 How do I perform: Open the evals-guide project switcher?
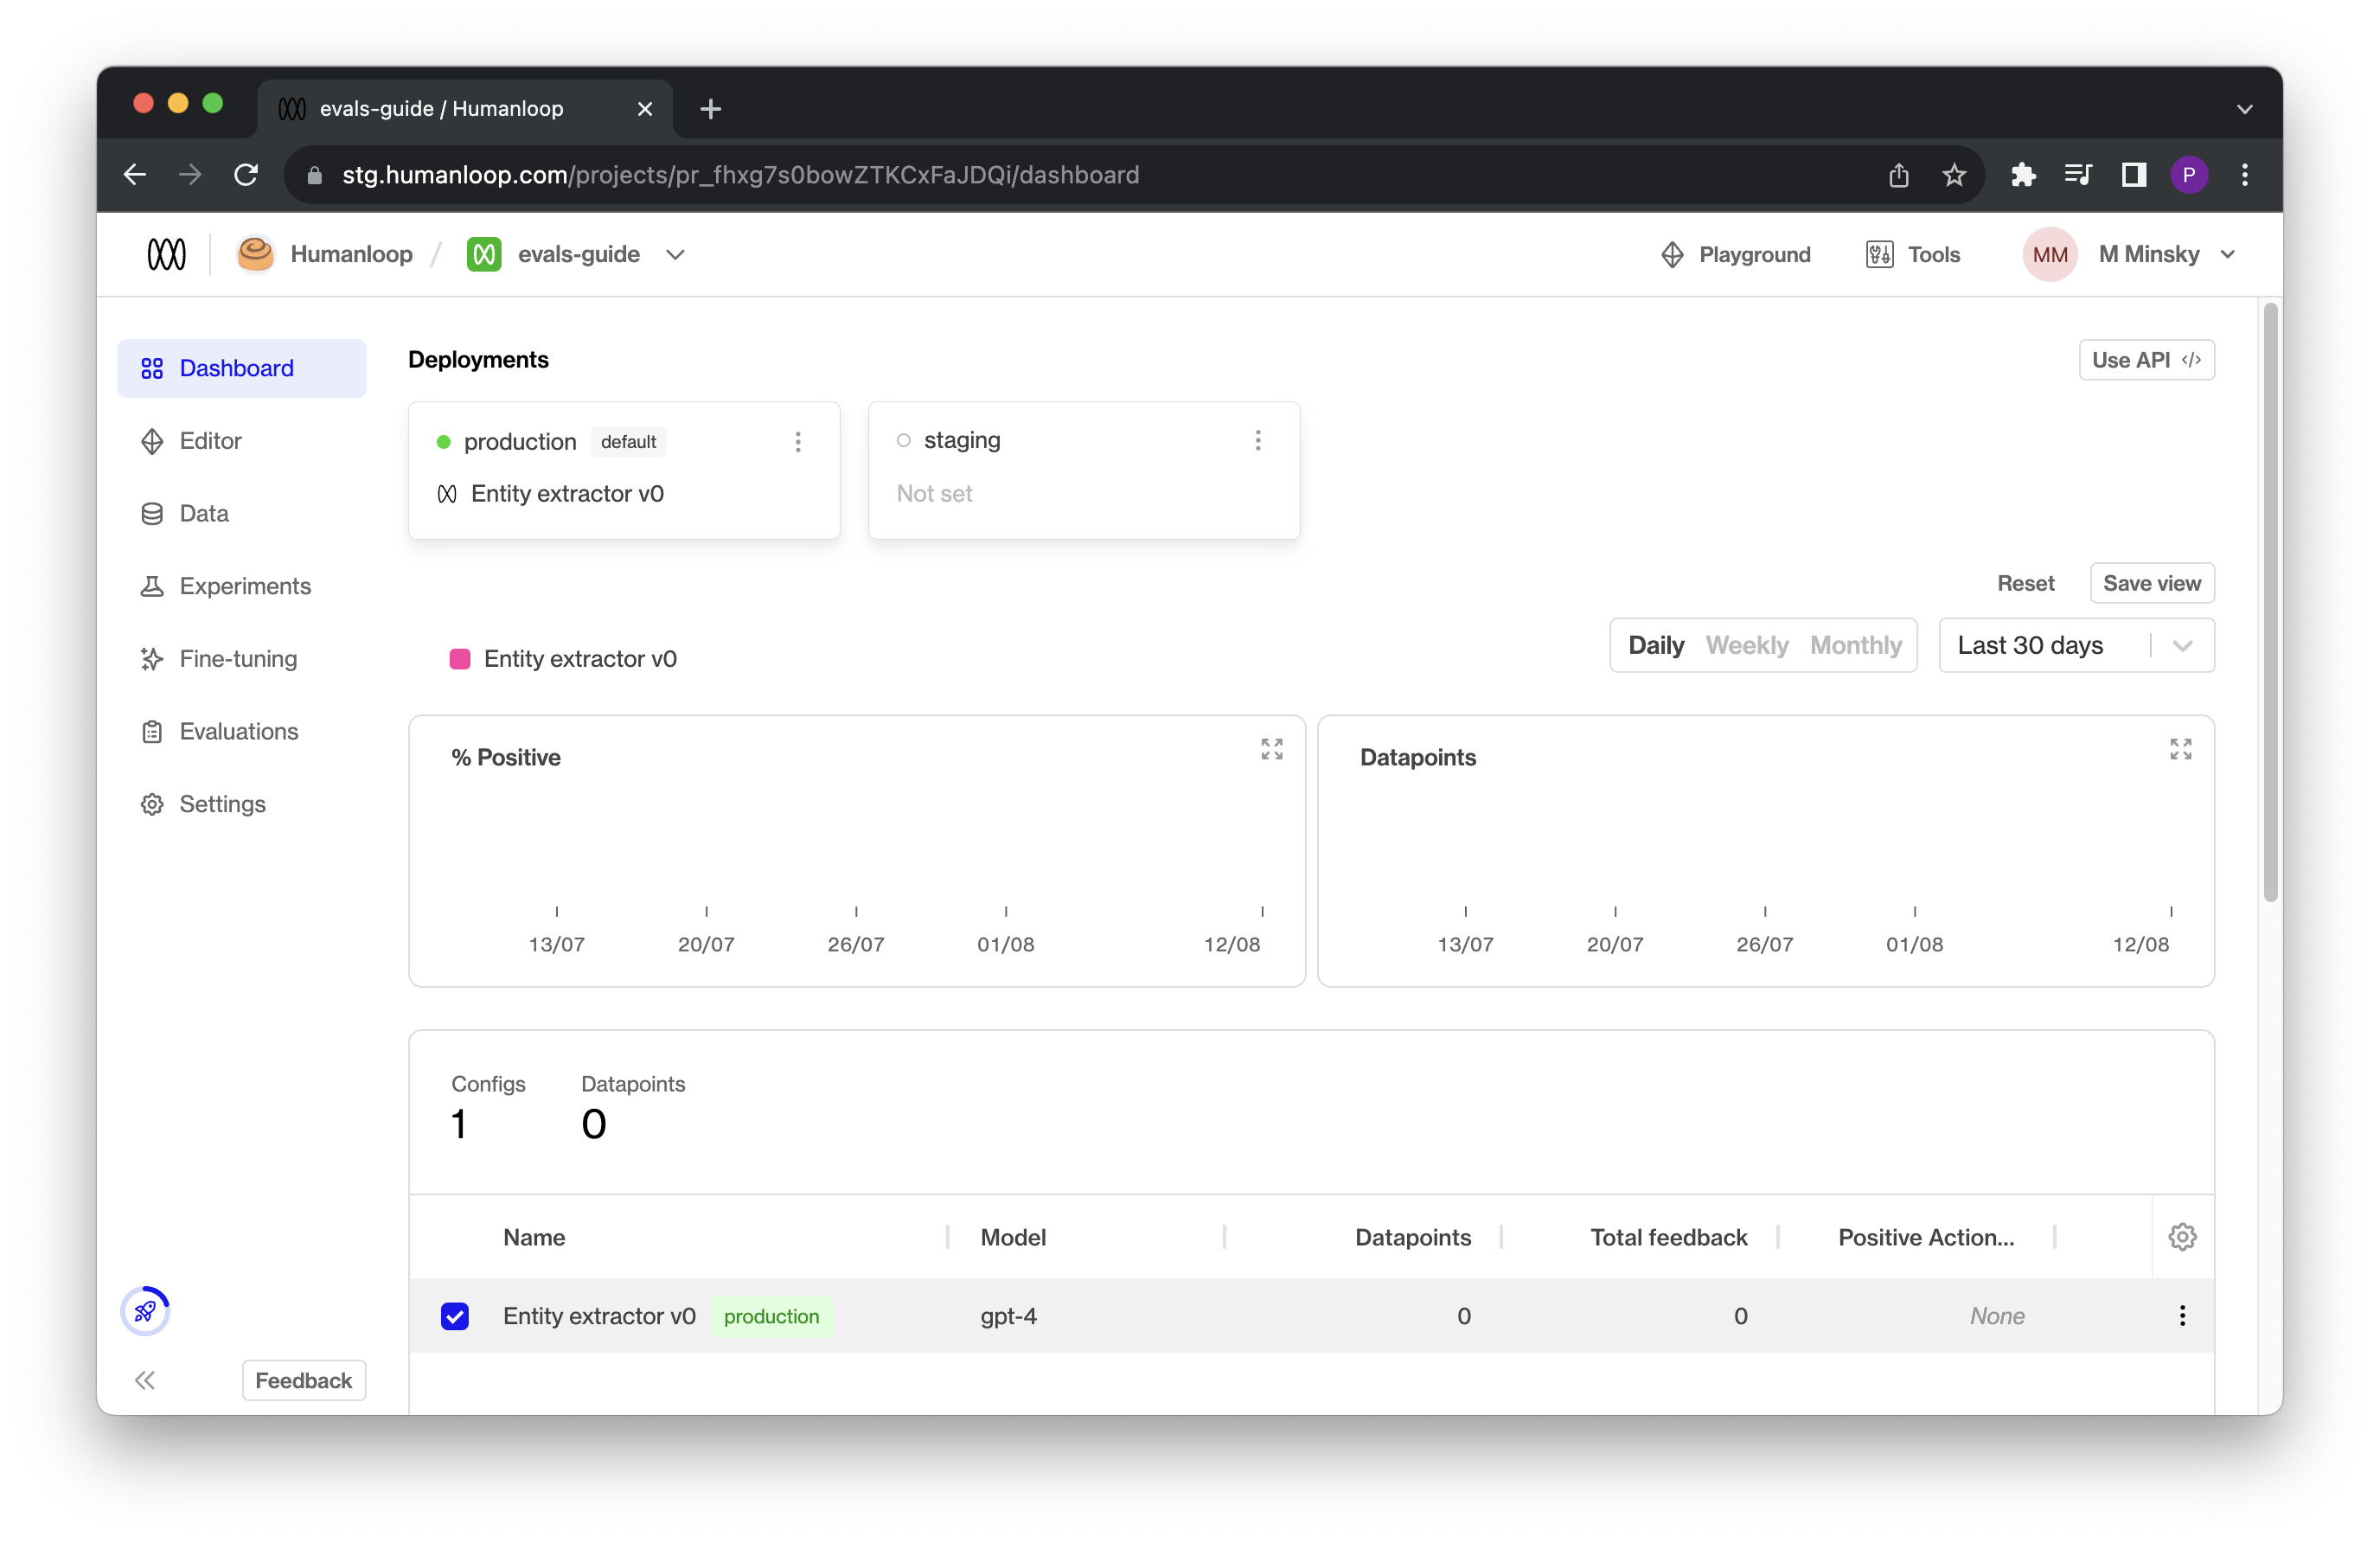coord(675,254)
